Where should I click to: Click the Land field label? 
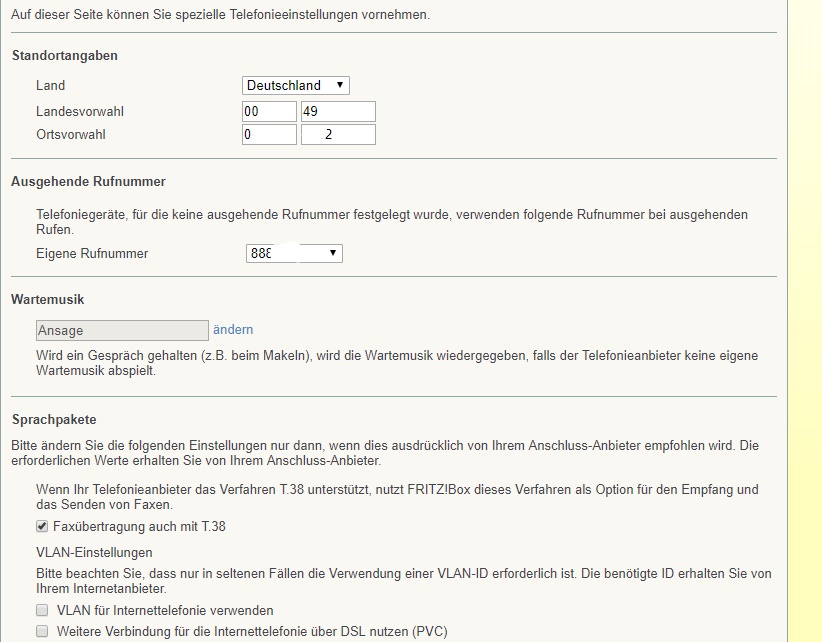(50, 86)
